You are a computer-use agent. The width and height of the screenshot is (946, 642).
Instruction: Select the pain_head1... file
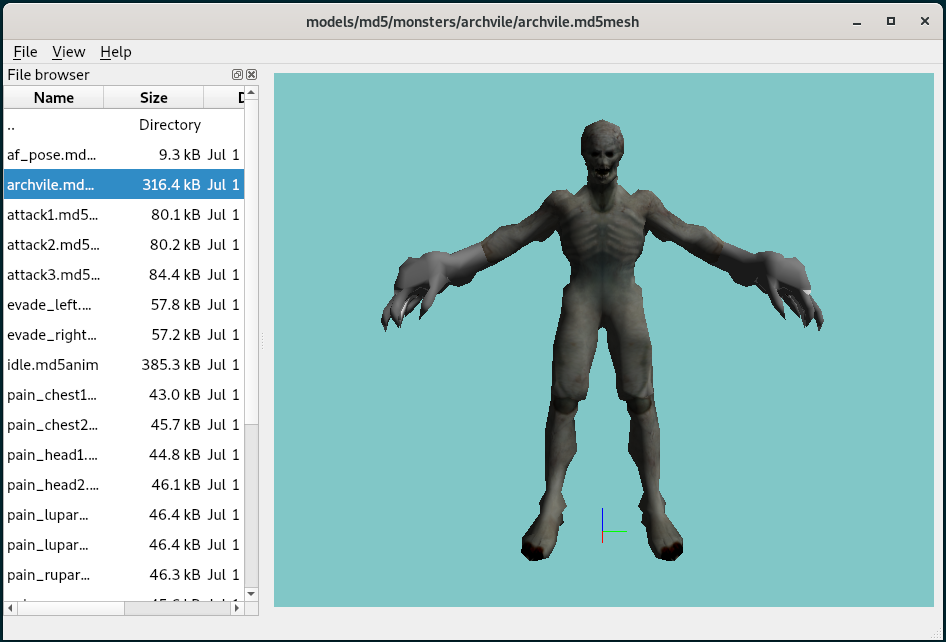coord(124,455)
